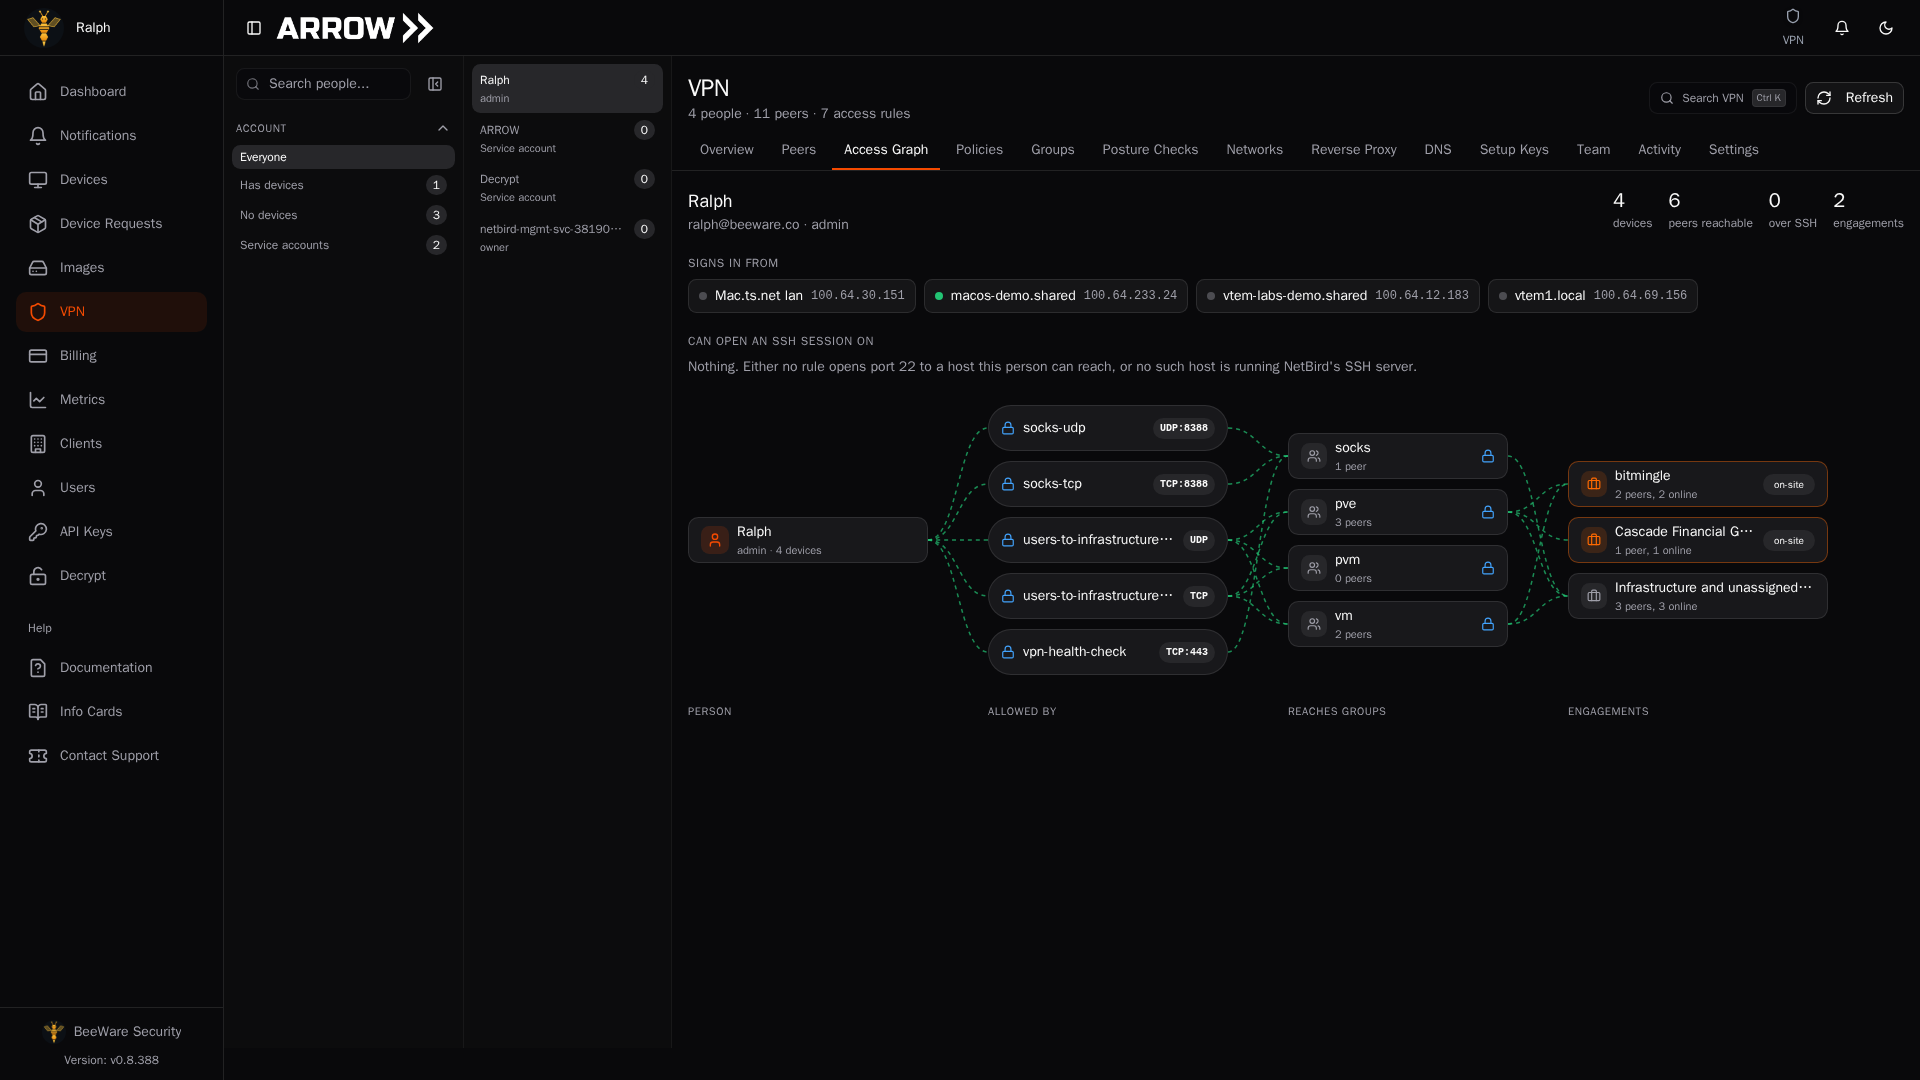Image resolution: width=1920 pixels, height=1080 pixels.
Task: Open notifications bell in top bar
Action: (1841, 28)
